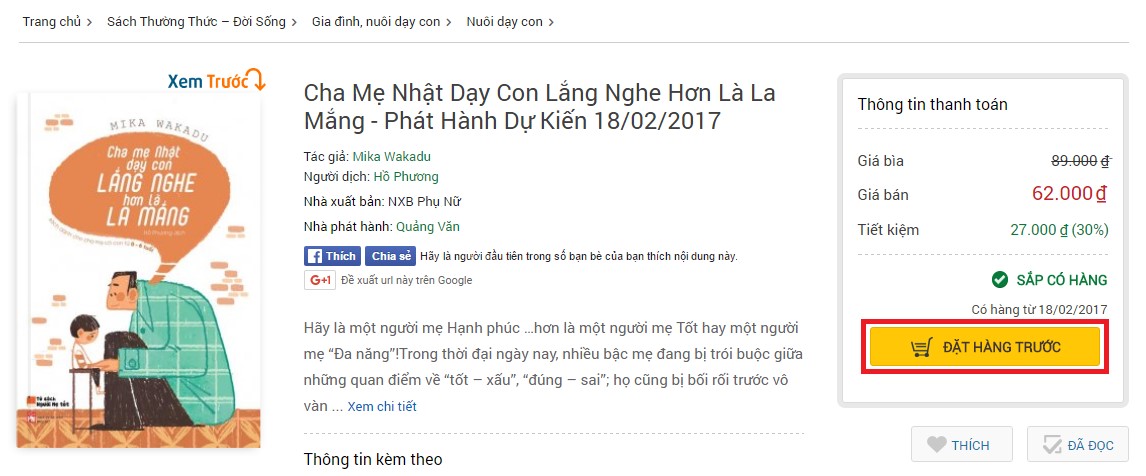Click the heart THÍCH button

pyautogui.click(x=962, y=445)
